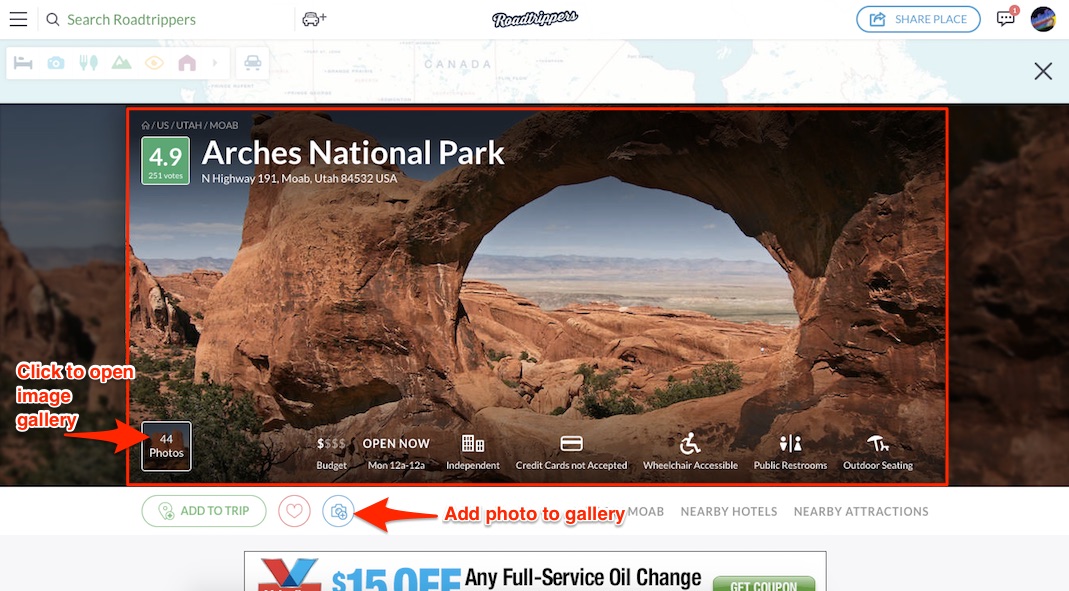Image resolution: width=1069 pixels, height=591 pixels.
Task: Open the Utah breadcrumb link
Action: coord(189,125)
